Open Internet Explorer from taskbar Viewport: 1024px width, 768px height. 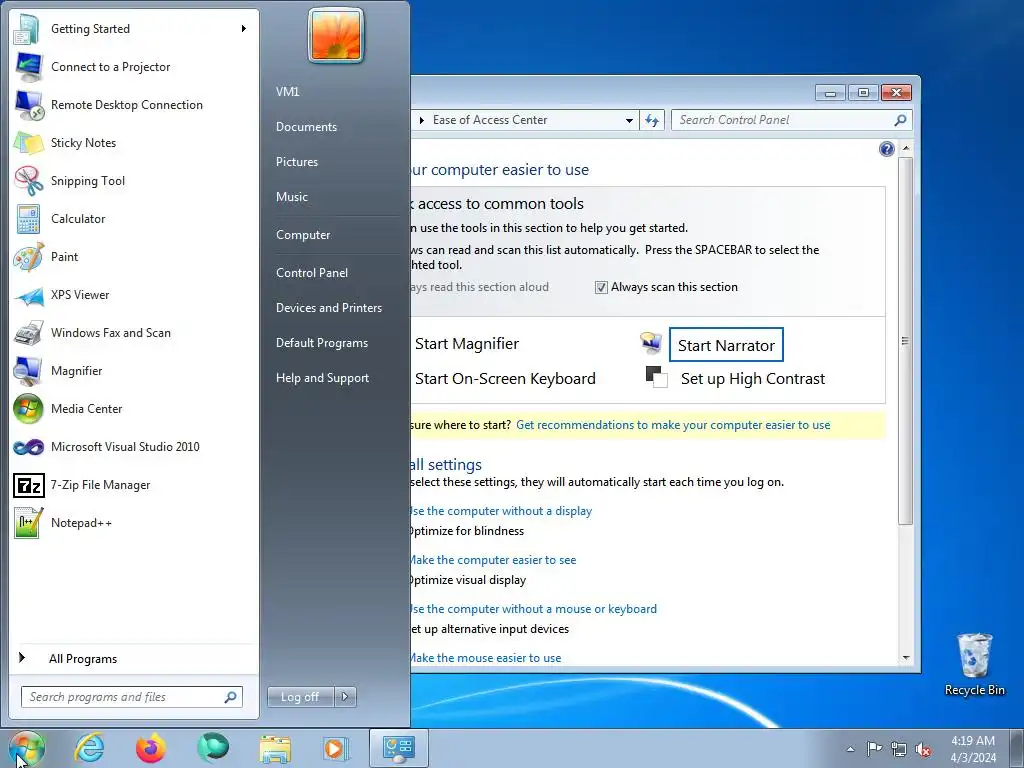tap(89, 748)
